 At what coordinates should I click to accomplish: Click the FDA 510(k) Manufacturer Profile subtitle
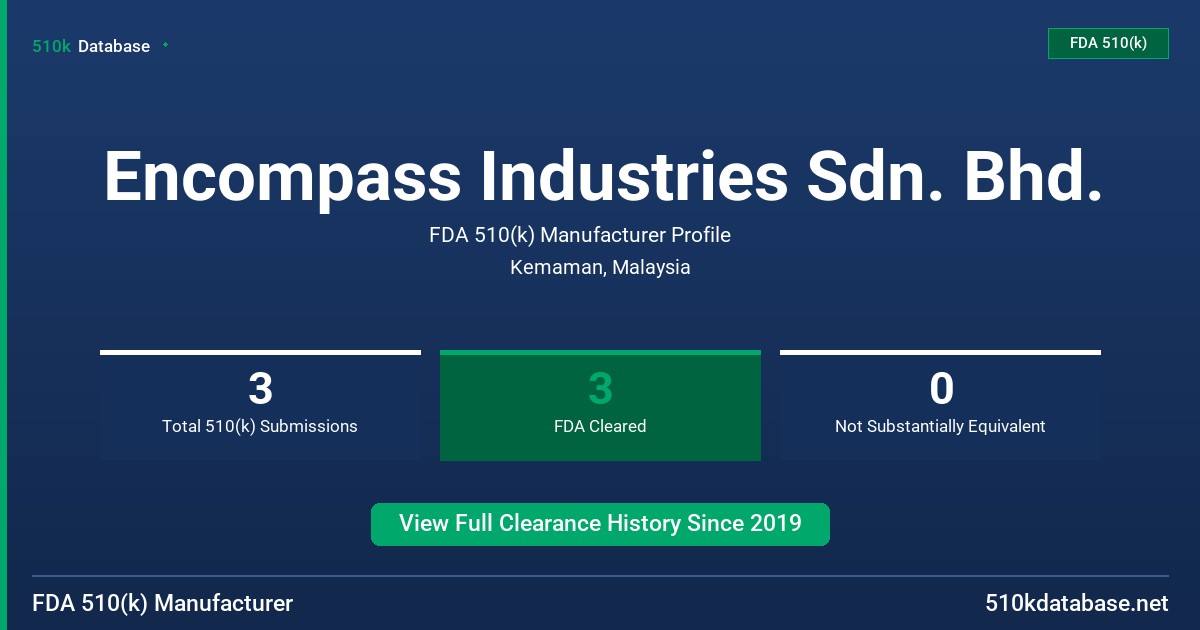tap(580, 235)
